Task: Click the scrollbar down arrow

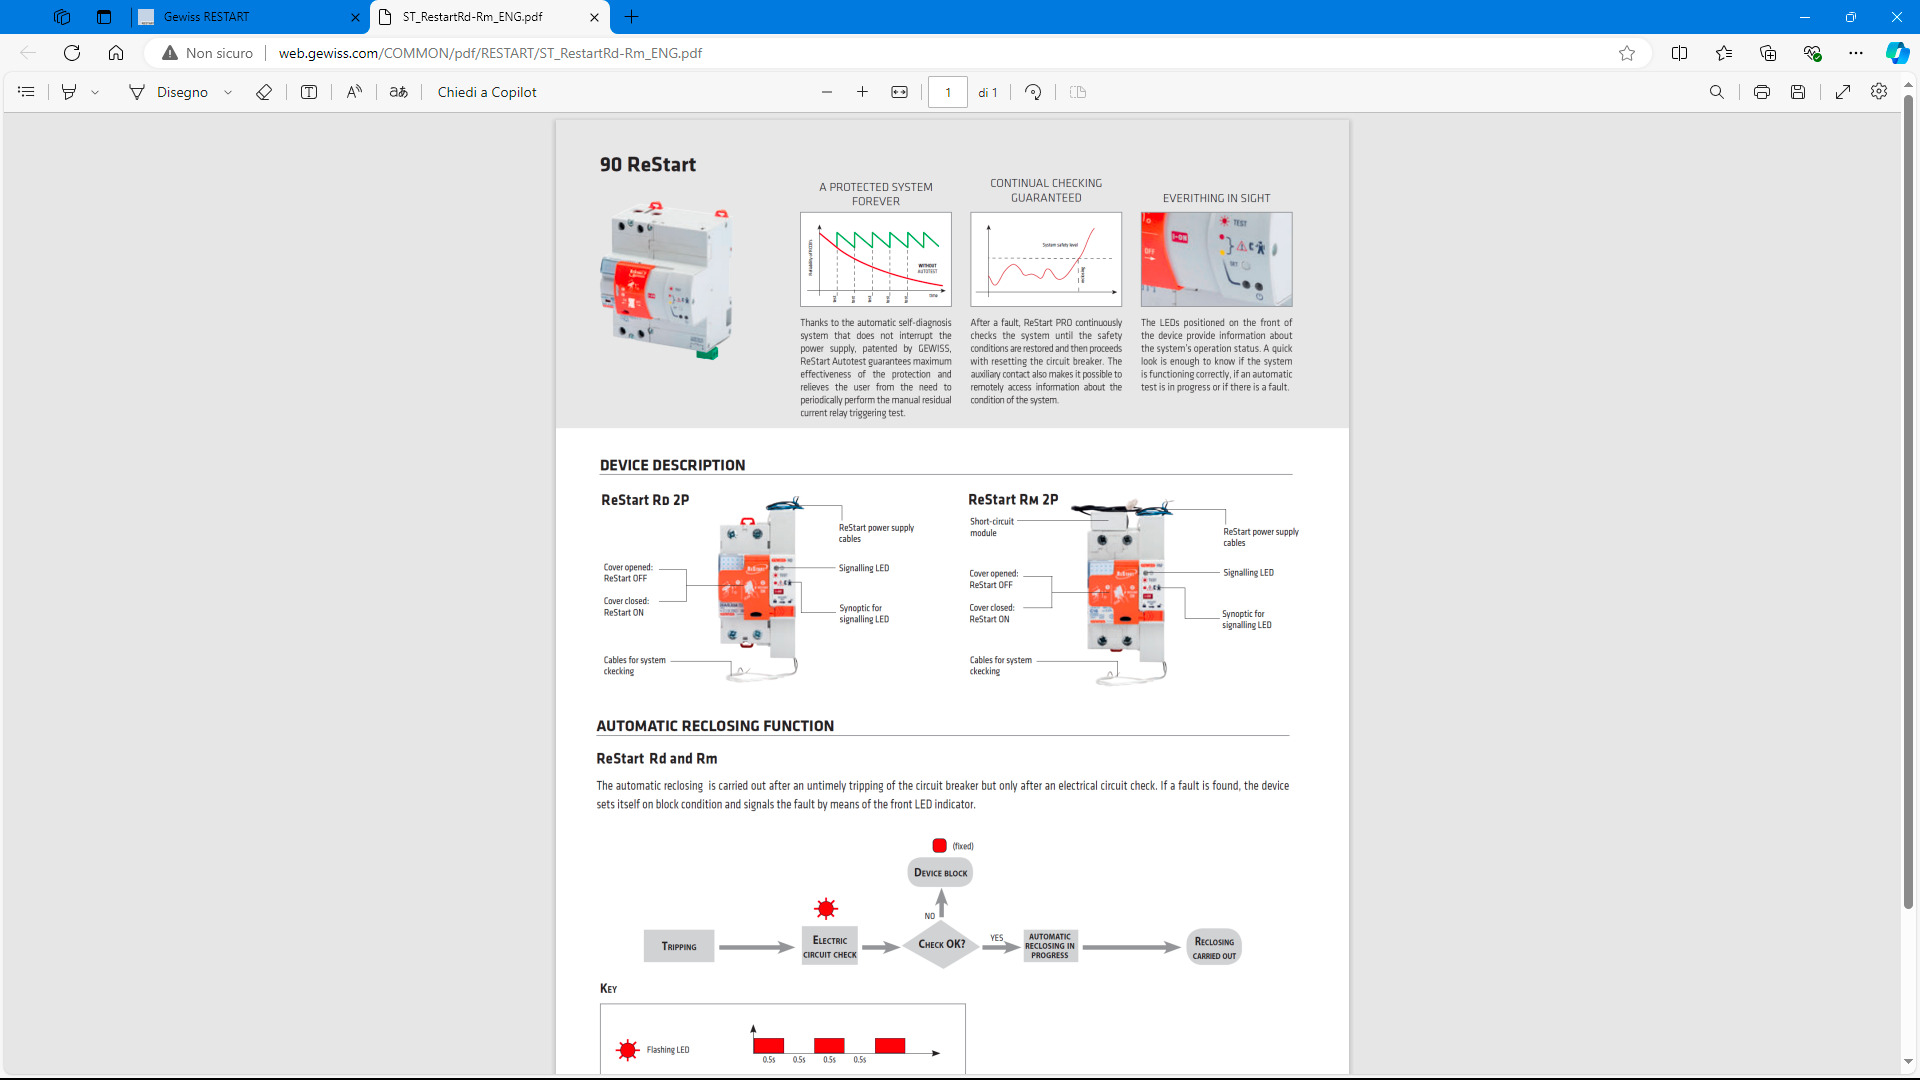Action: pos(1908,1062)
